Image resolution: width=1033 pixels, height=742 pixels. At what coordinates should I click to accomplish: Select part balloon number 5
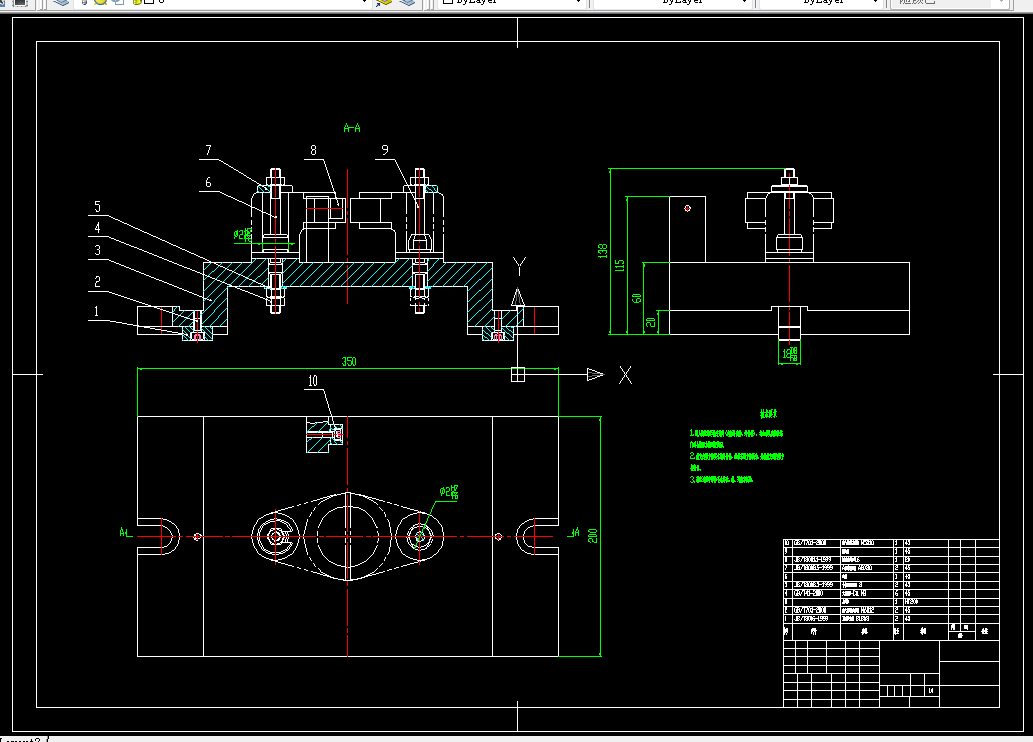click(x=98, y=206)
